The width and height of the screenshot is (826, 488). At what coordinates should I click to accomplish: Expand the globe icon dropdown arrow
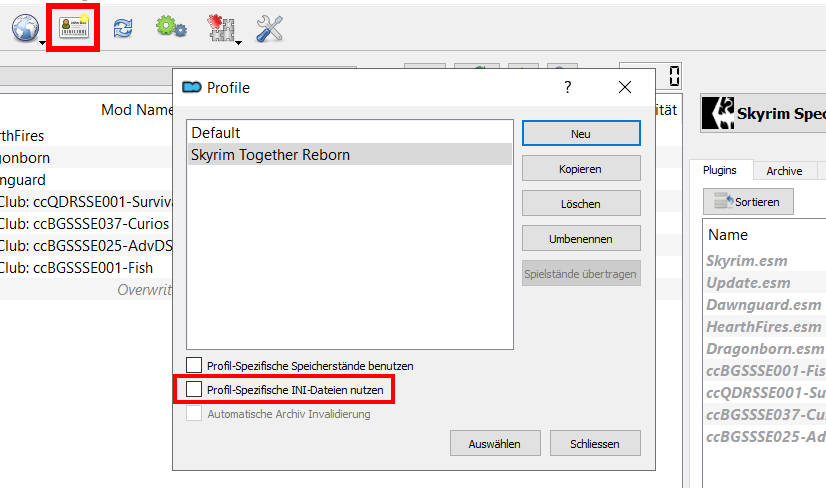(x=42, y=43)
